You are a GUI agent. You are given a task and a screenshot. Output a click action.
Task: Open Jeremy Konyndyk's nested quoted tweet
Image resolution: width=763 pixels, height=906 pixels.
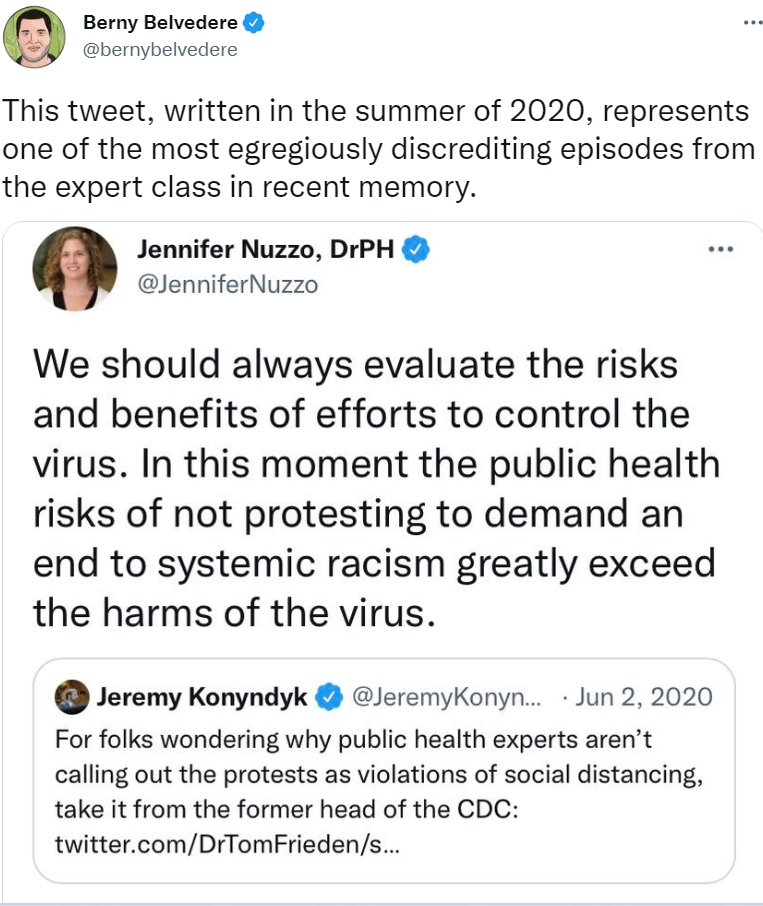click(384, 770)
